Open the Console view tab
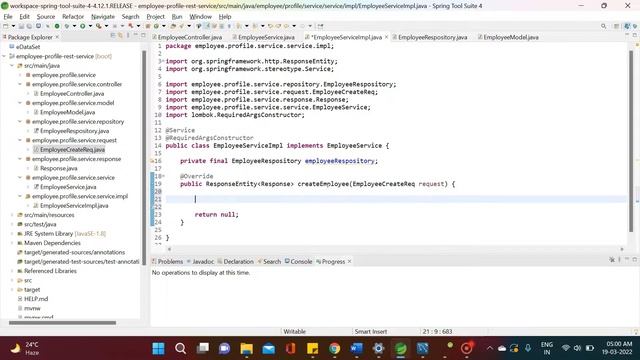This screenshot has height=360, width=640. [x=298, y=262]
